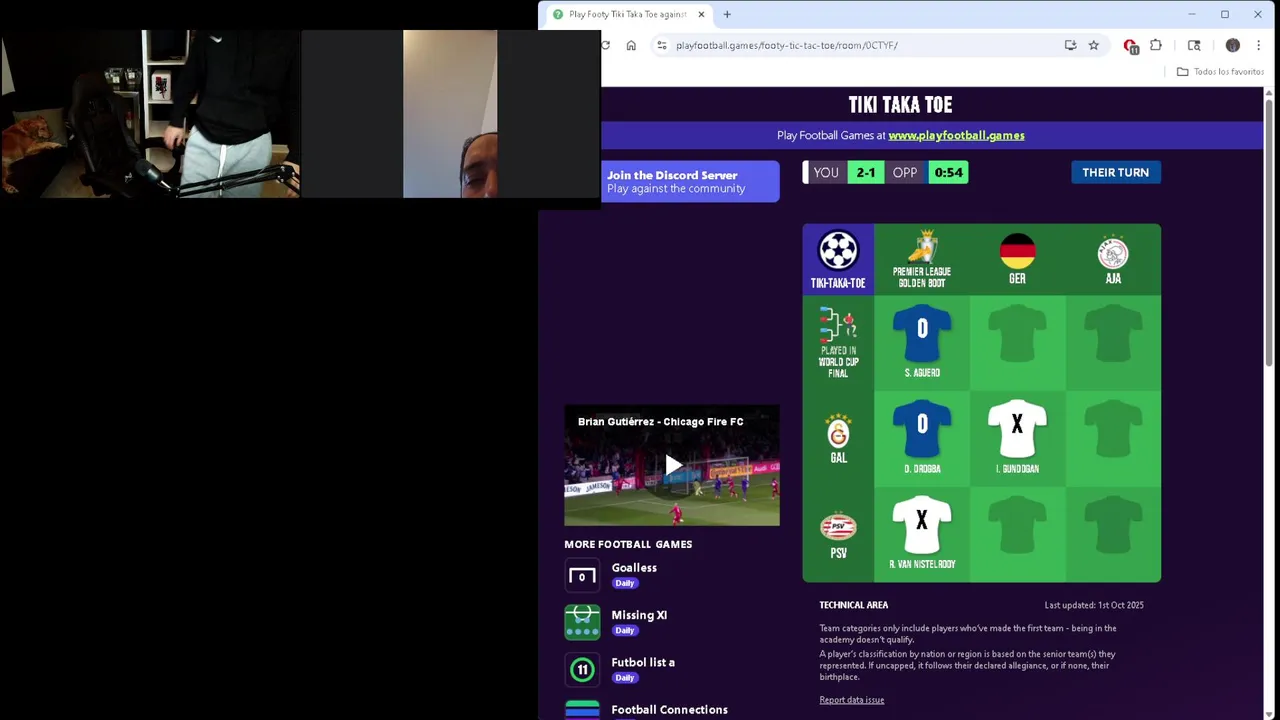Open the Chrome three-dot menu
The image size is (1280, 720).
(1258, 45)
